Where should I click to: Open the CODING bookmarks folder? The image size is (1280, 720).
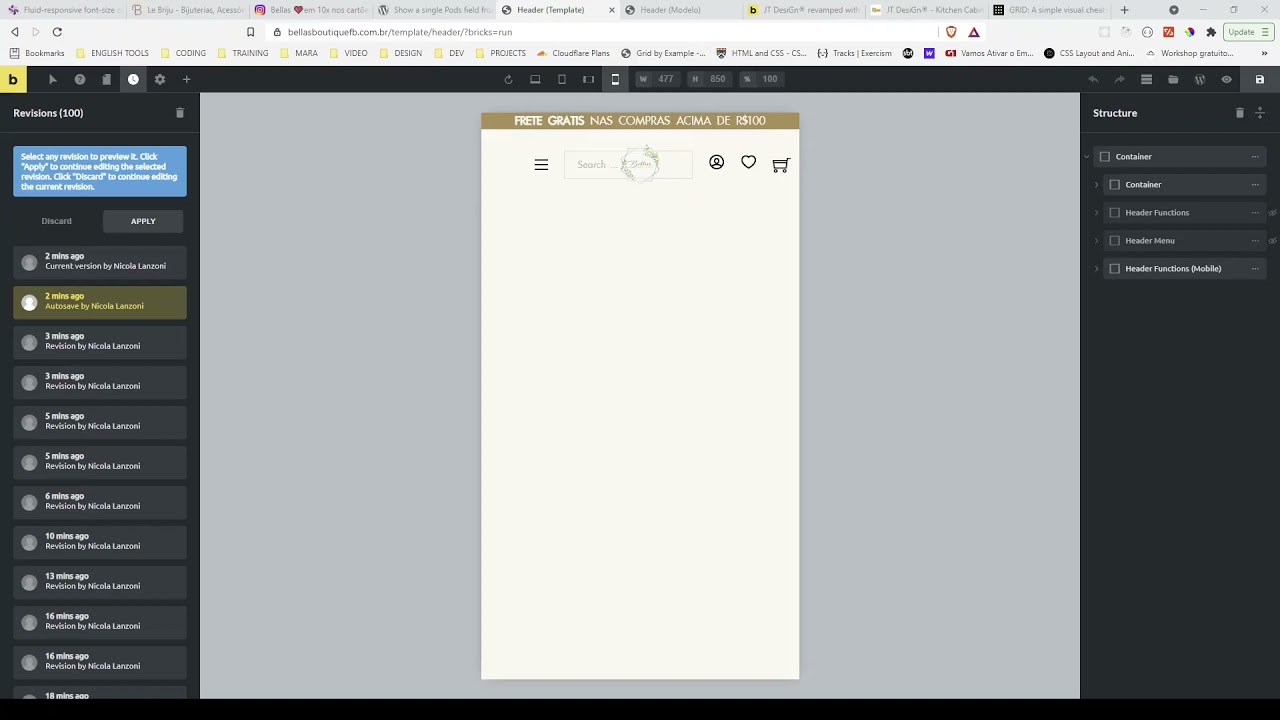[x=182, y=53]
